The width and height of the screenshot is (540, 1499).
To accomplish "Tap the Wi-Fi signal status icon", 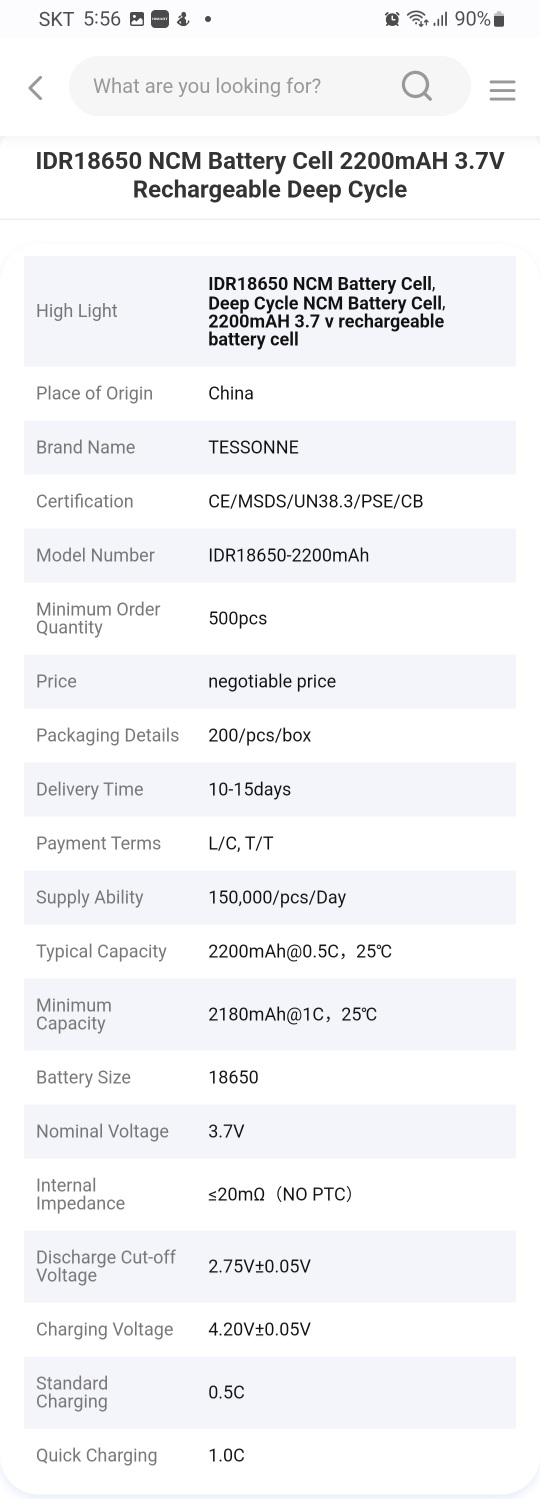I will (x=417, y=19).
